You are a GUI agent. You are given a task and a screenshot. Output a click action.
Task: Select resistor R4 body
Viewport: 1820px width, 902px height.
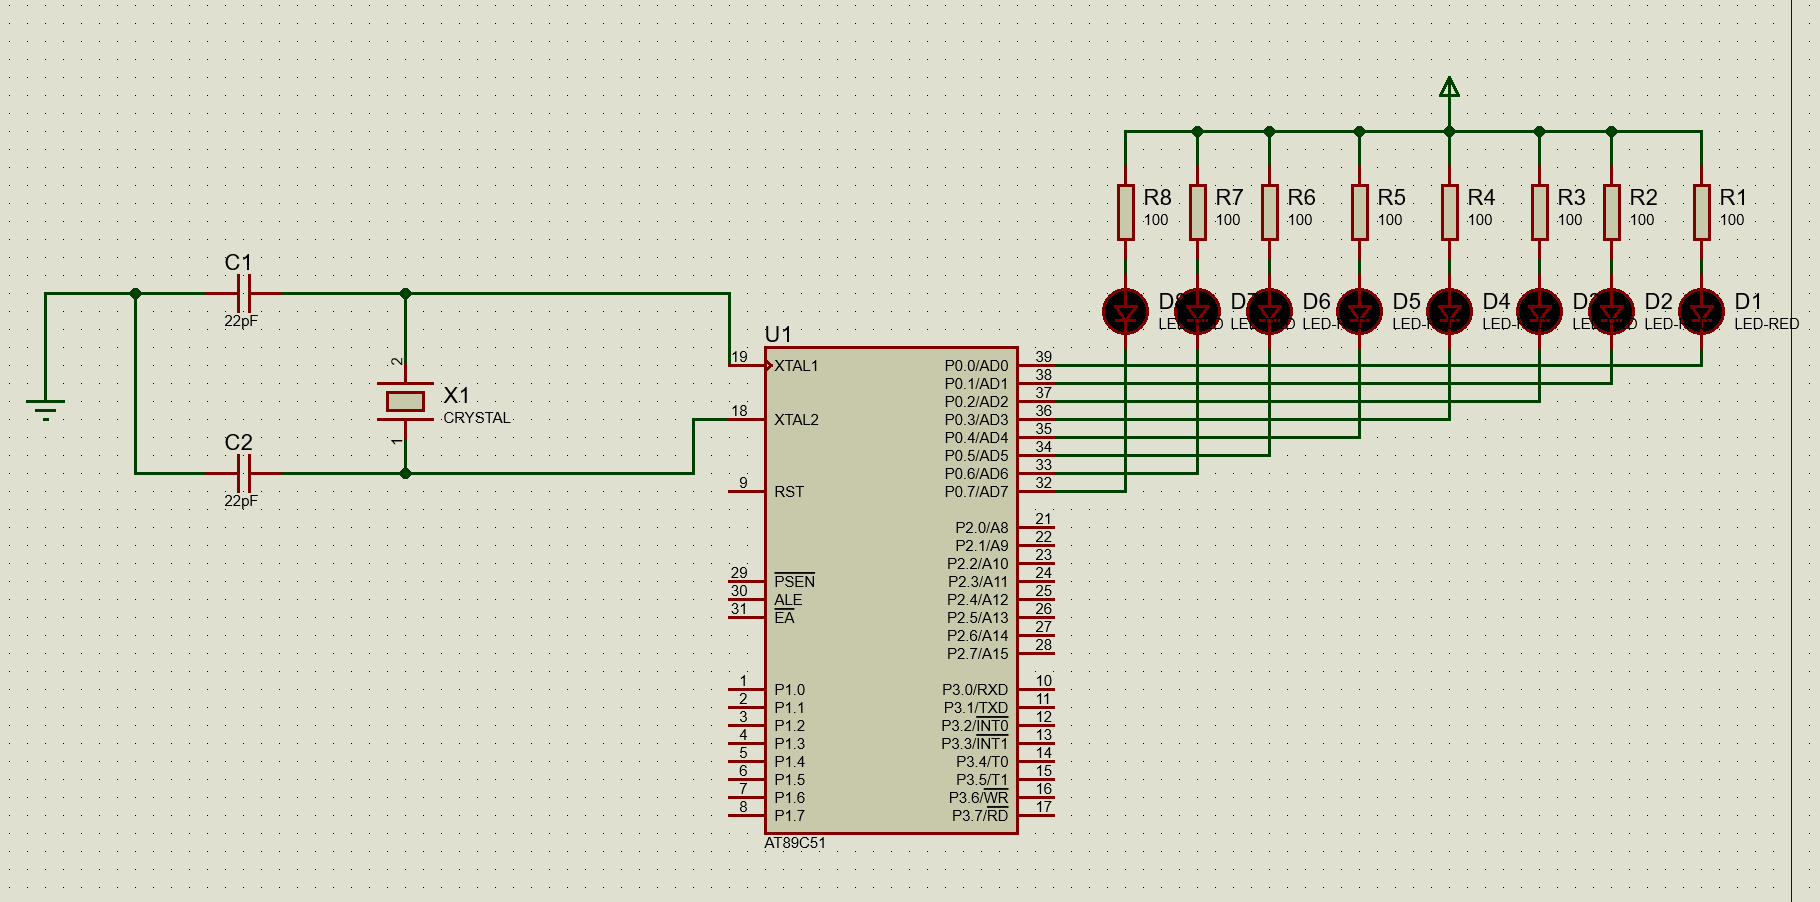coord(1449,212)
